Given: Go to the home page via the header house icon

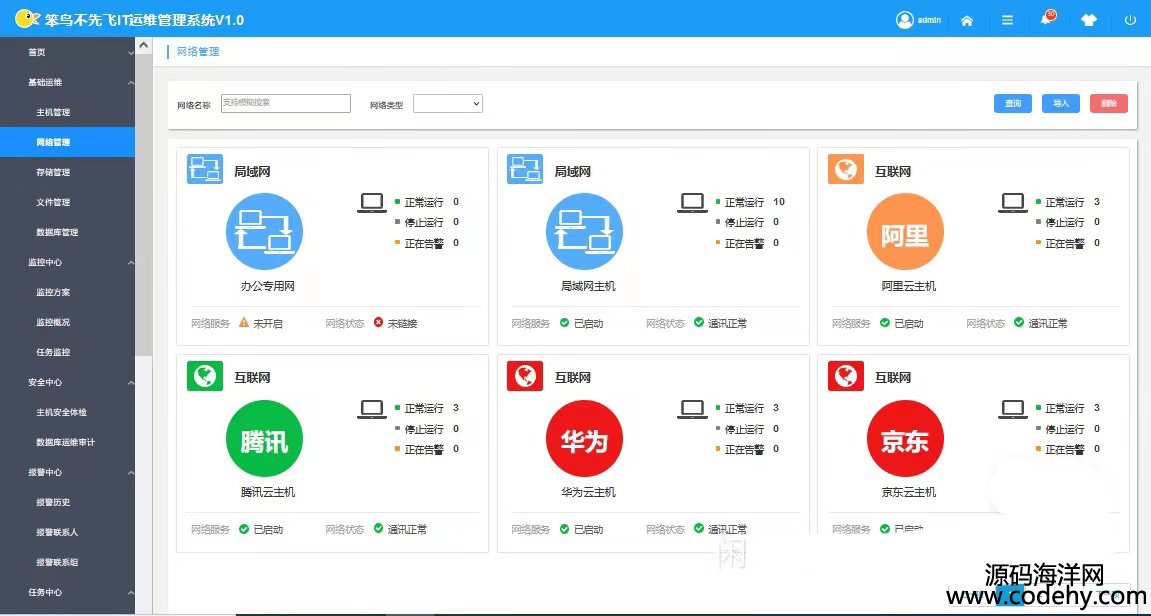Looking at the screenshot, I should click(967, 21).
